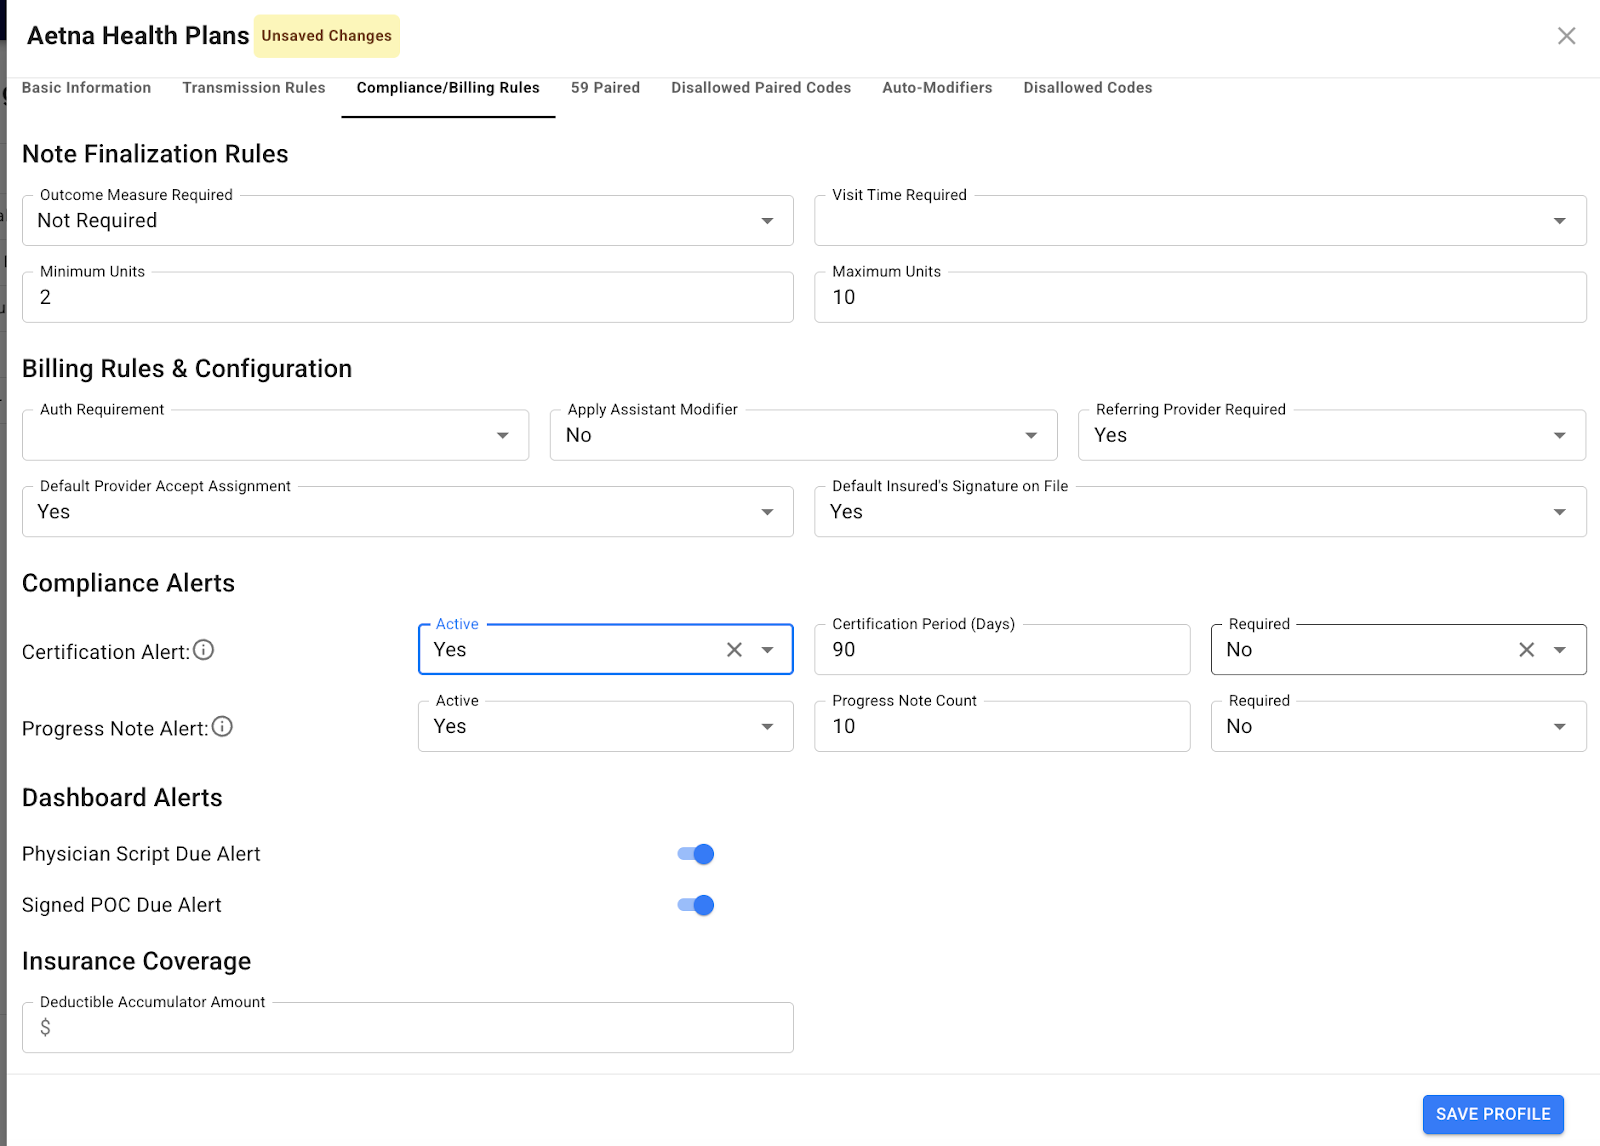
Task: Open Disallowed Codes tab
Action: coord(1087,88)
